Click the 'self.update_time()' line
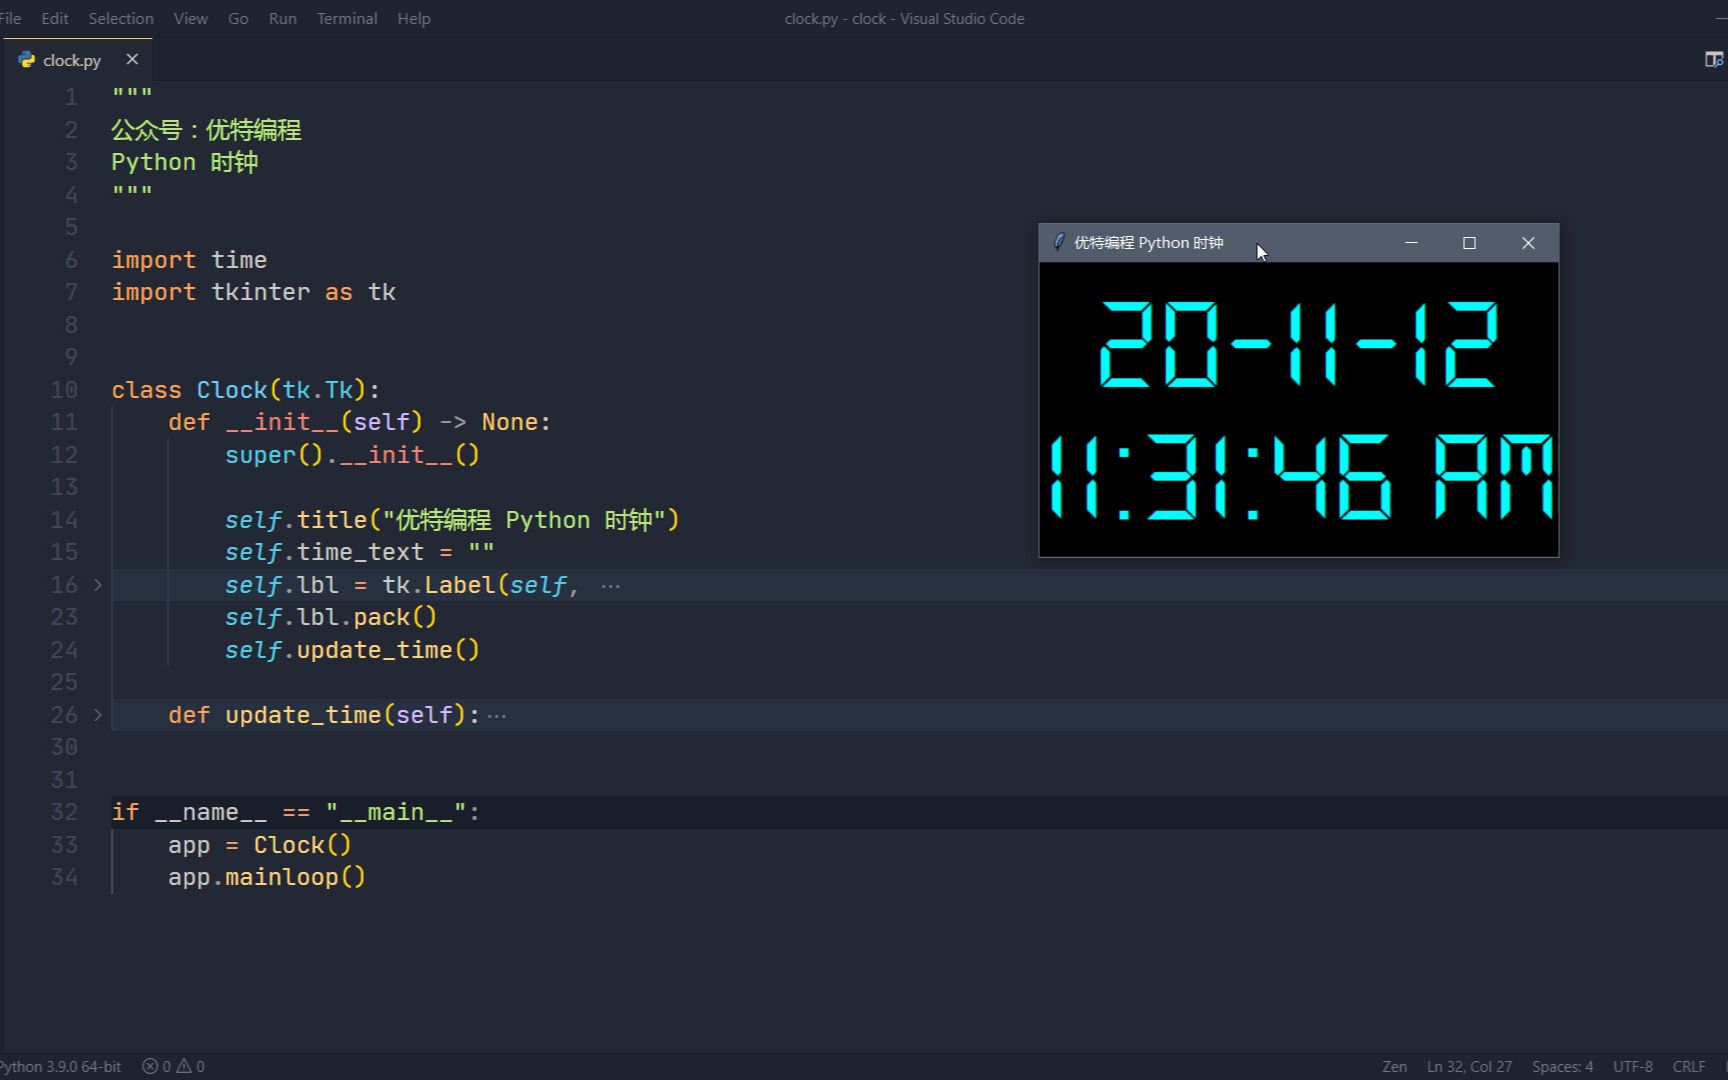Screen dimensions: 1728x1080 point(352,650)
